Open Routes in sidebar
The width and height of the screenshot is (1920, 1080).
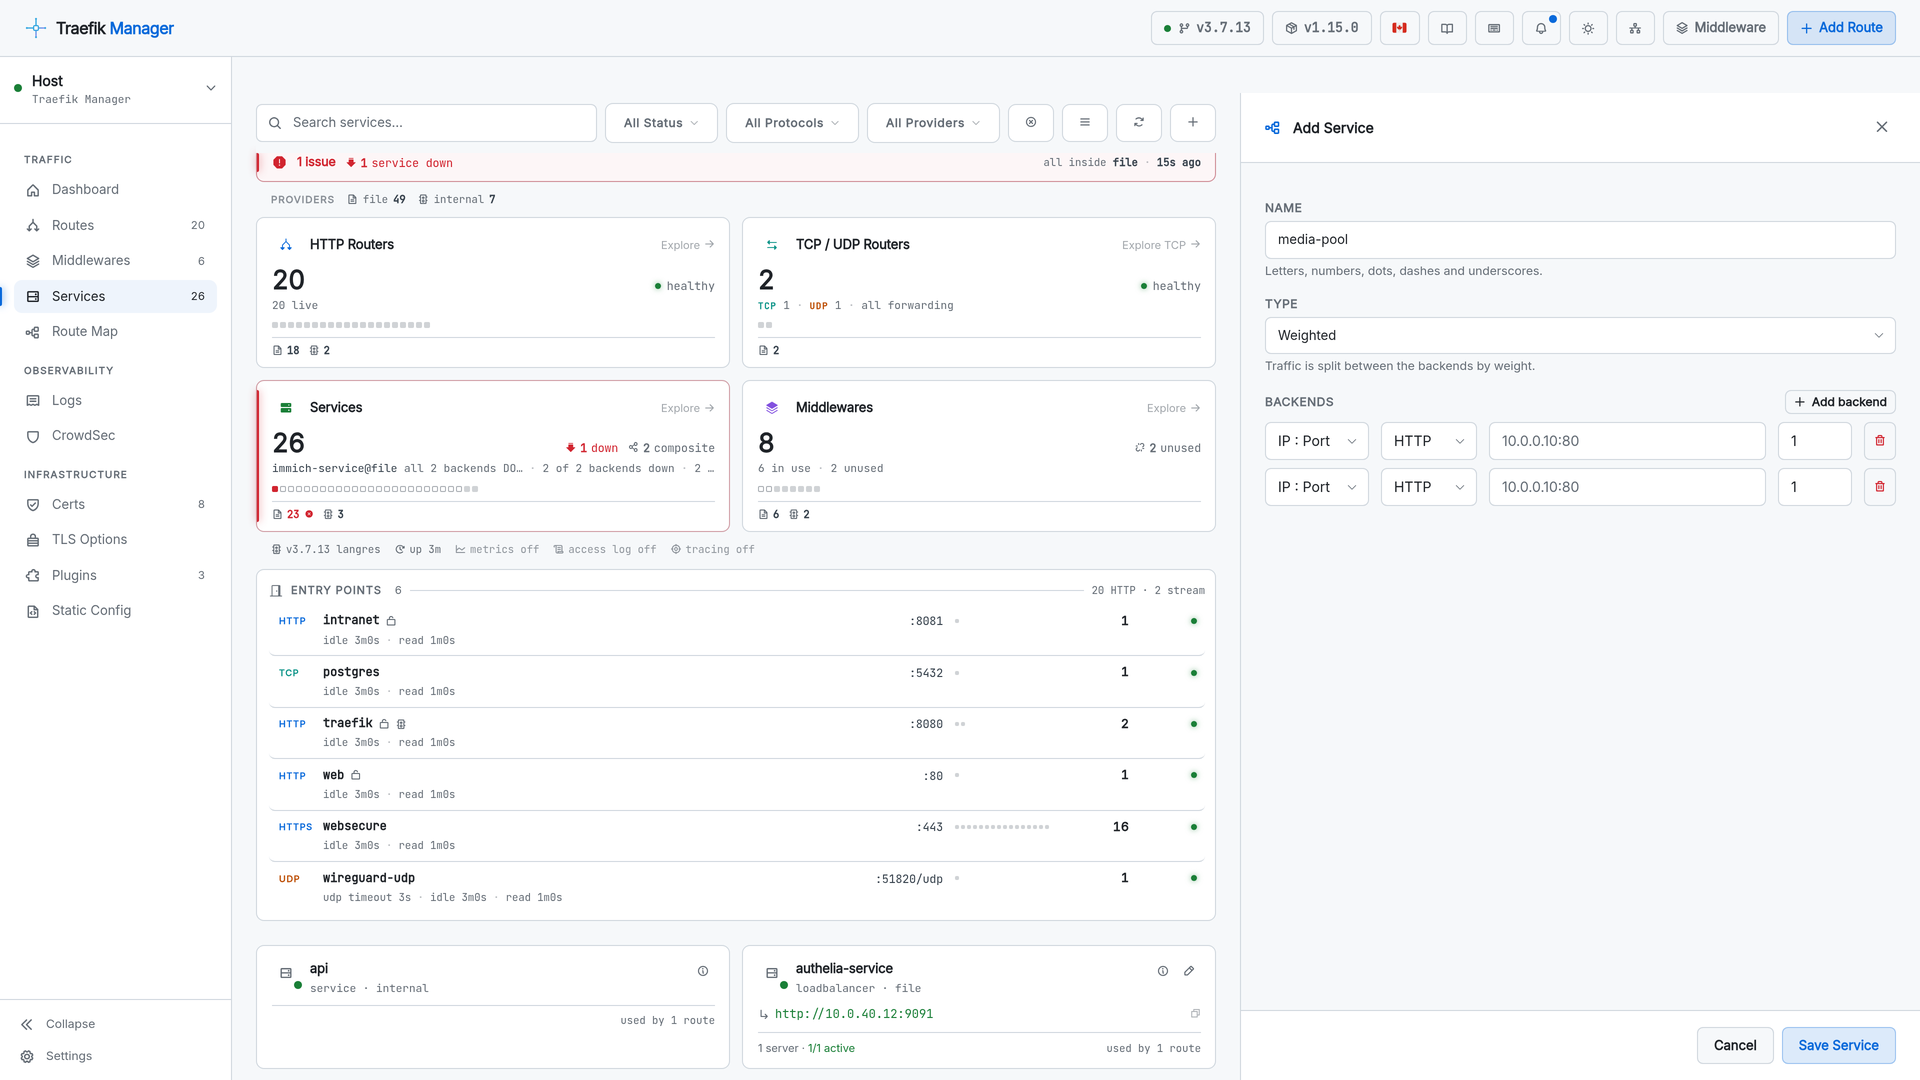point(115,226)
